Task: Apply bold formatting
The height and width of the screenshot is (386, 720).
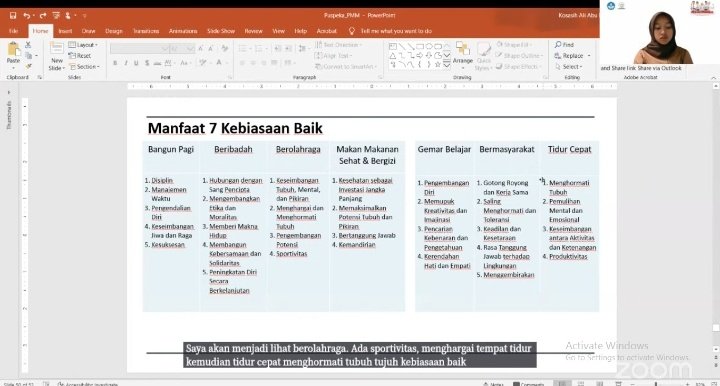Action: click(x=115, y=63)
